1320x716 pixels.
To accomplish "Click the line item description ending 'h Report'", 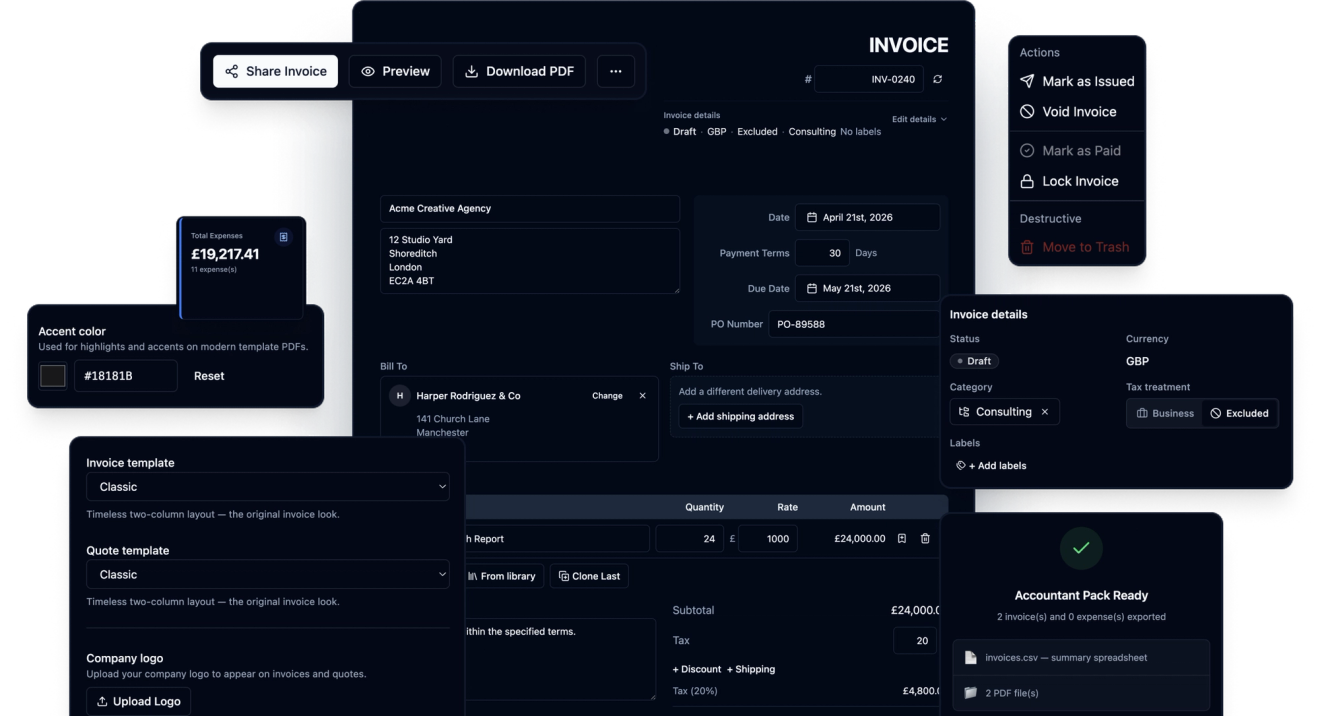I will point(557,538).
